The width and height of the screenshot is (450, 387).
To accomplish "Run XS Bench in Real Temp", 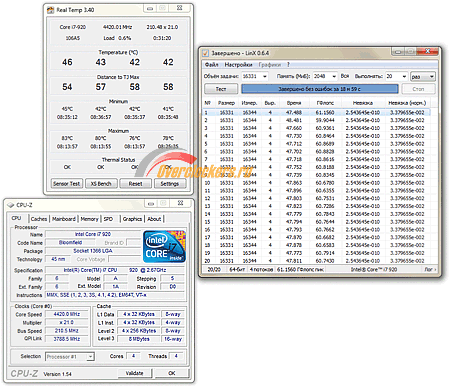I will coord(101,184).
